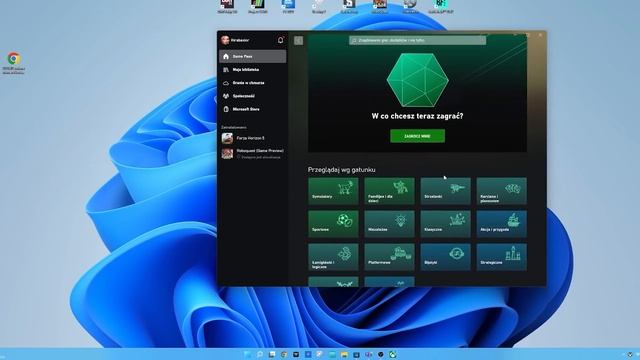Open Granie w chmurze section
The height and width of the screenshot is (360, 640).
click(252, 83)
